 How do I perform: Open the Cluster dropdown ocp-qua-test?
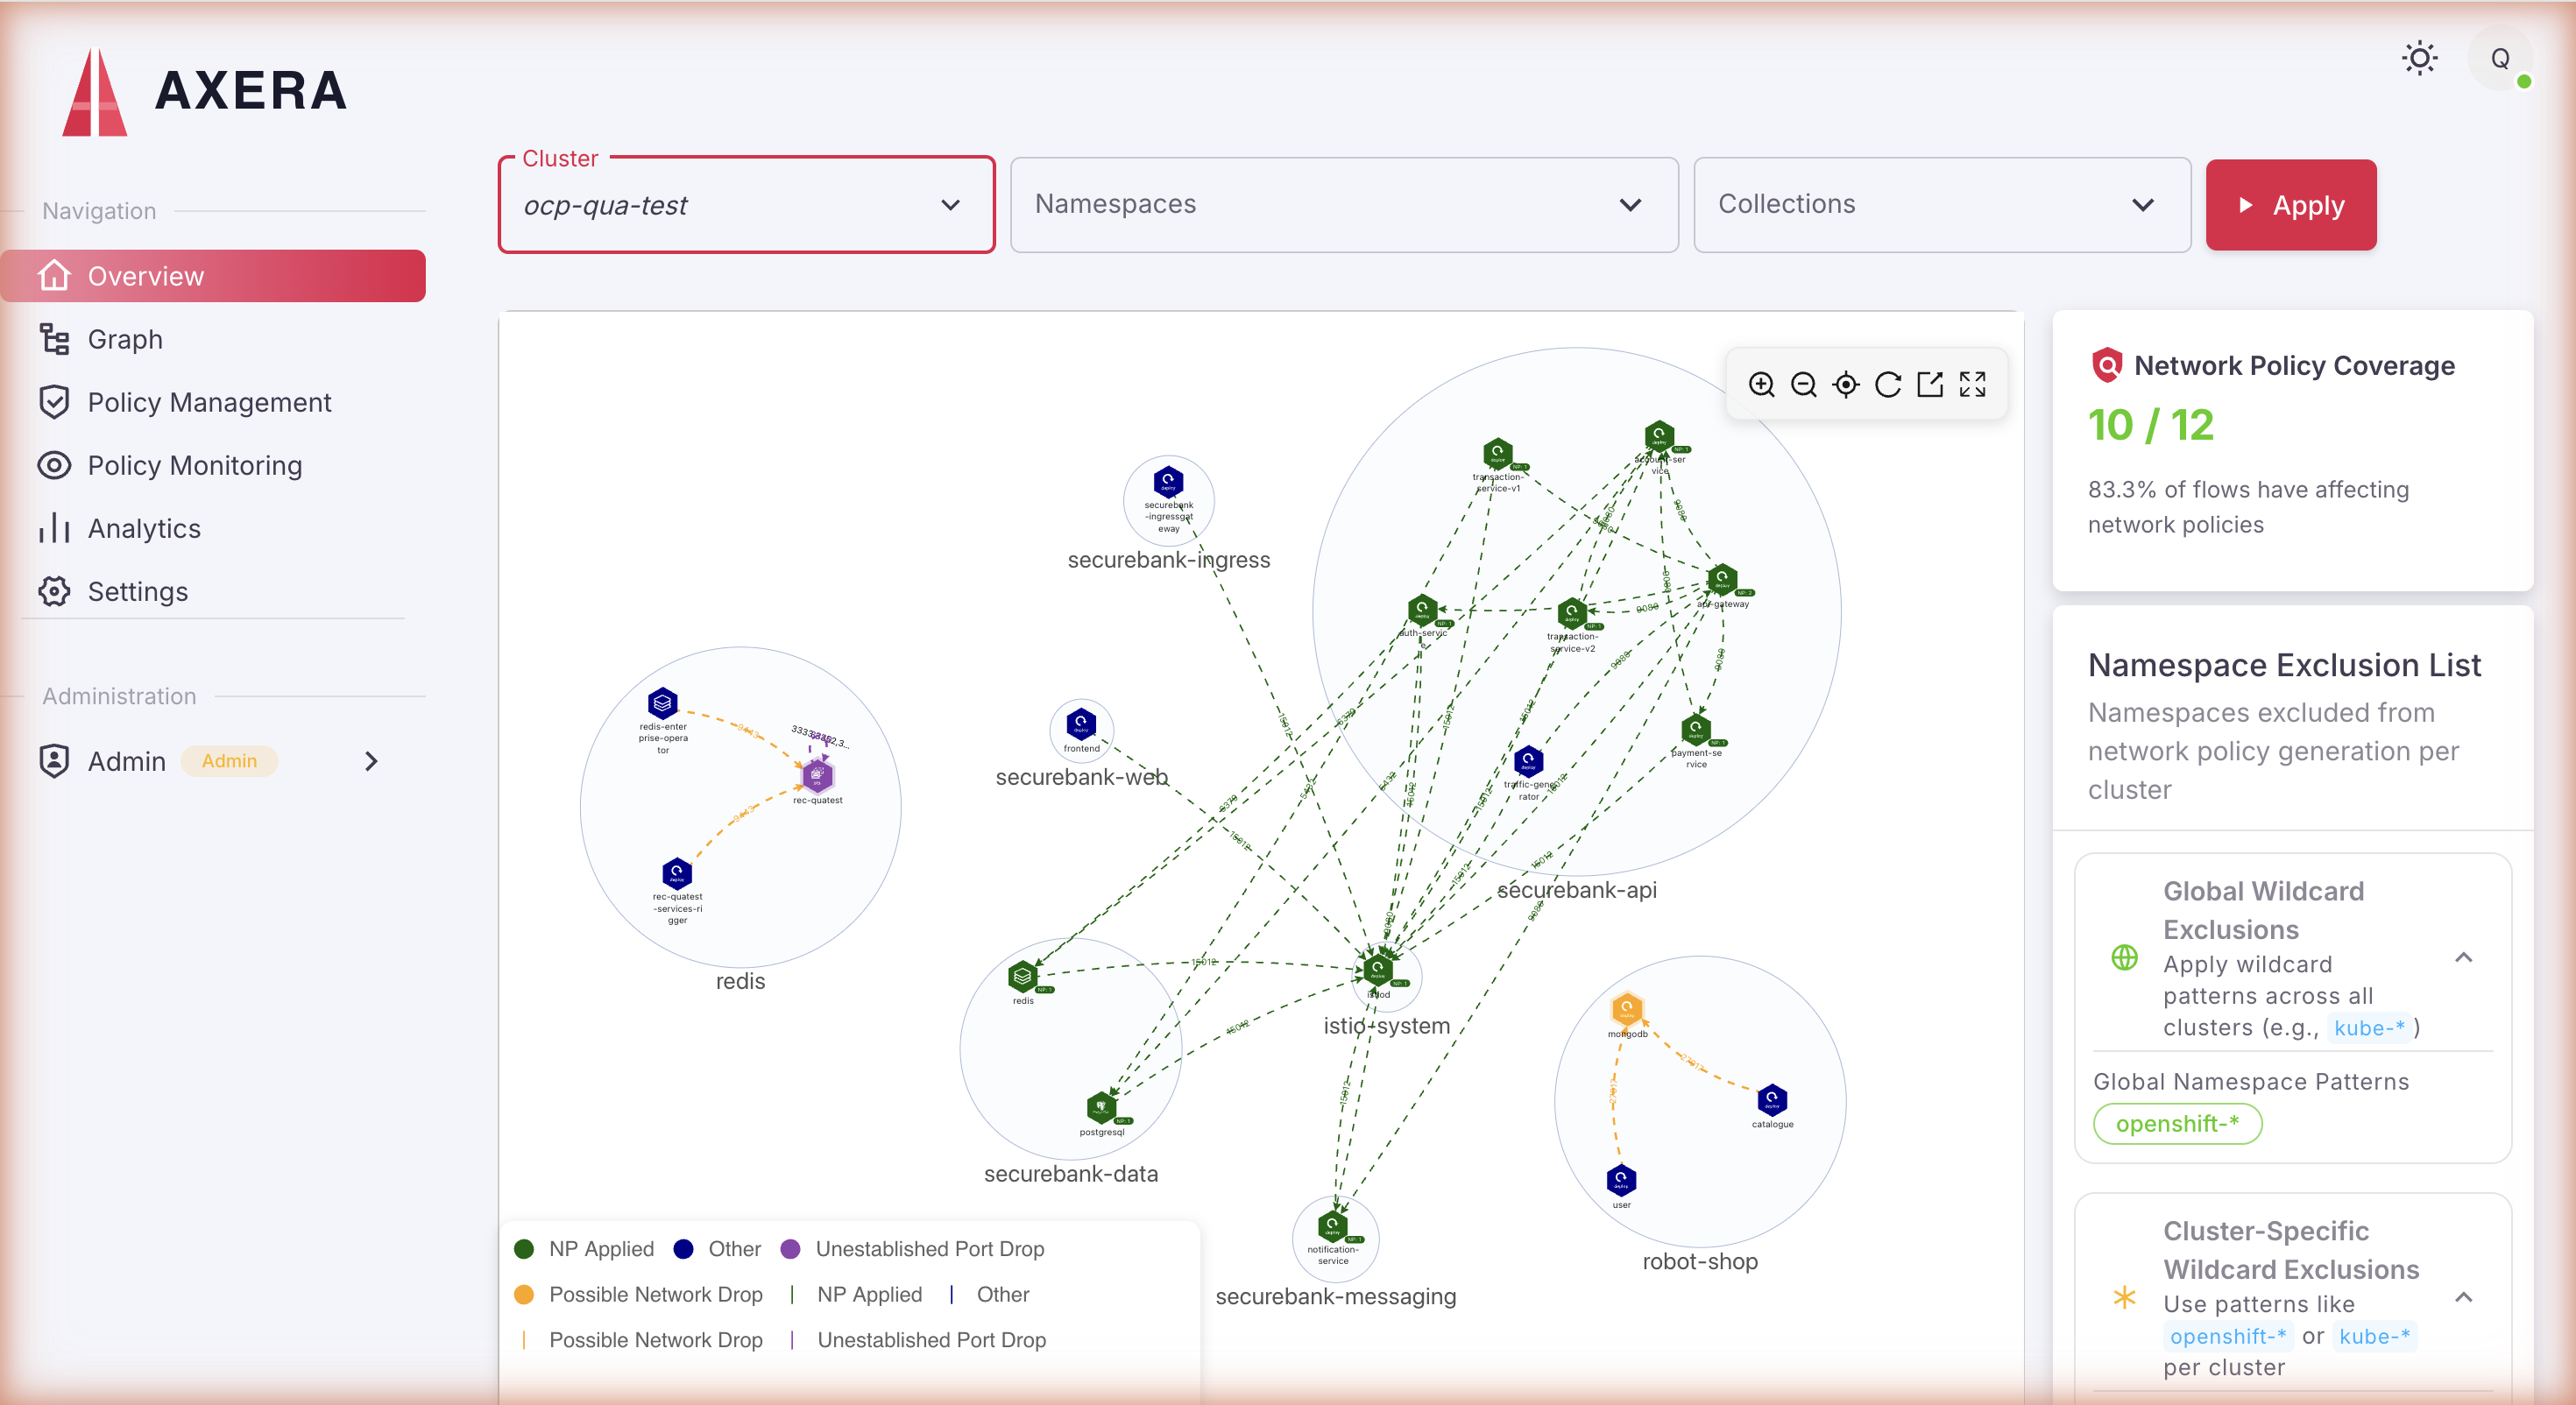pos(746,205)
